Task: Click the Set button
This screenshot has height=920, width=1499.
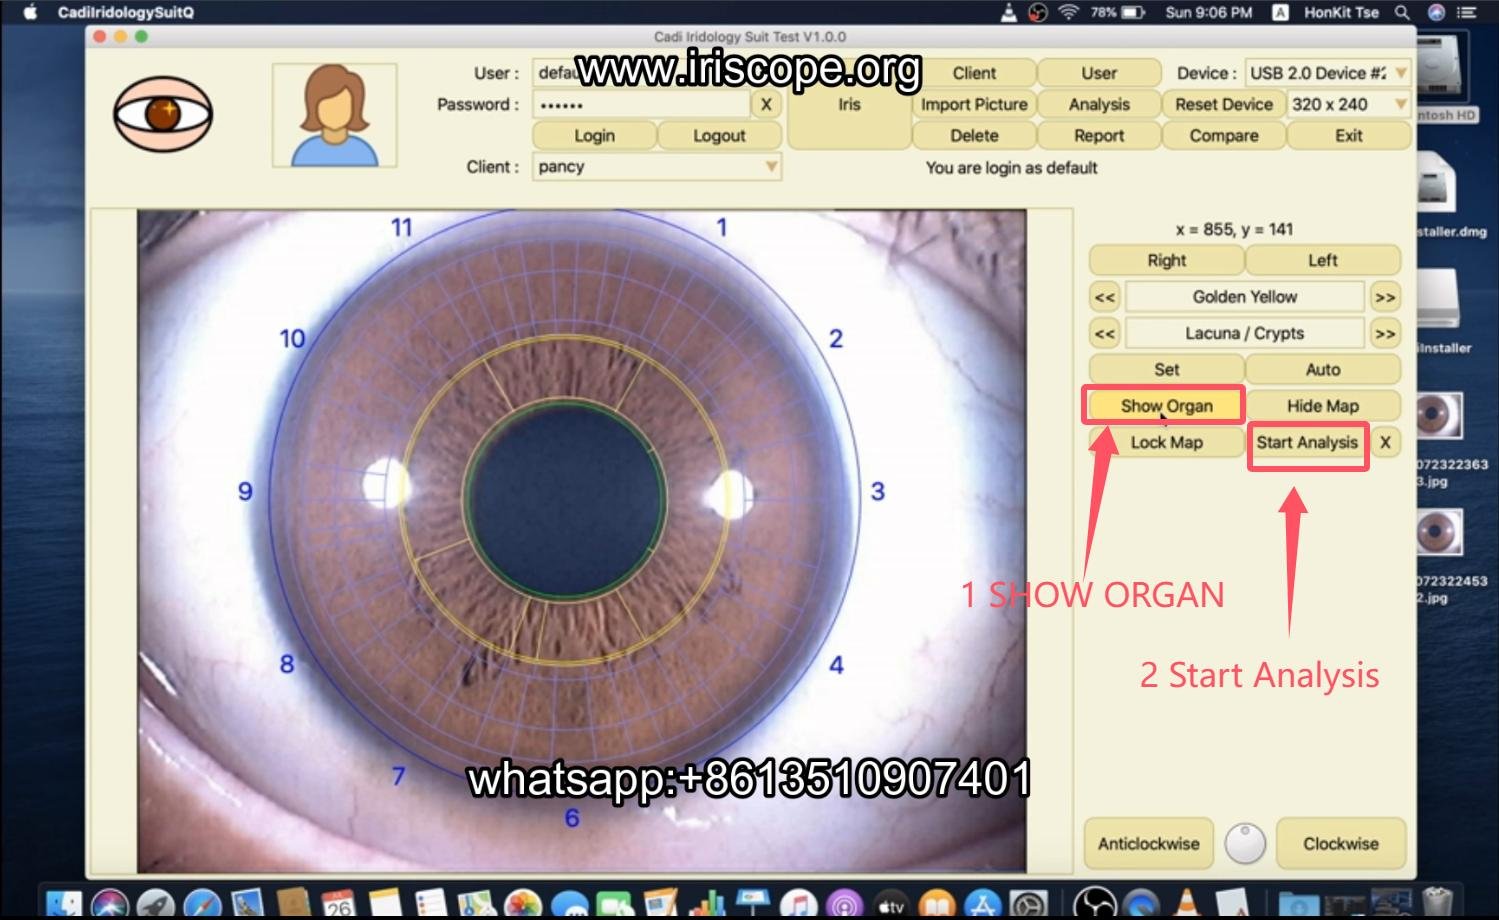Action: coord(1166,369)
